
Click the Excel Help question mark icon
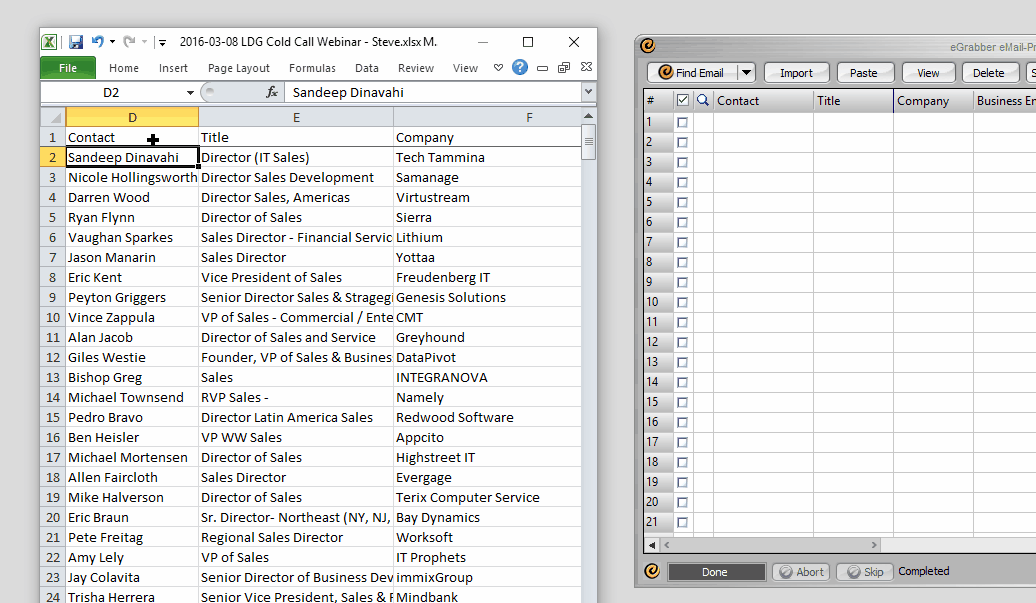click(x=519, y=68)
